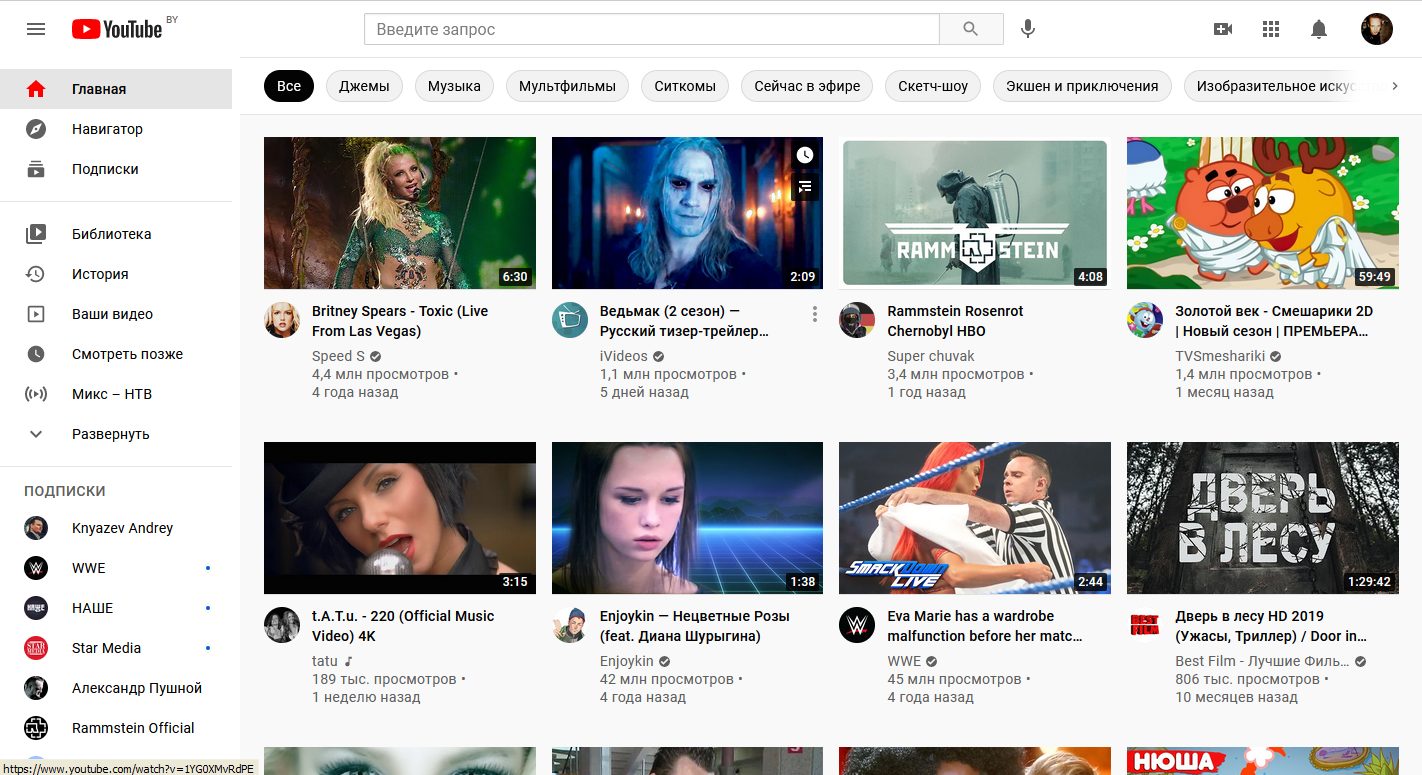Screen dimensions: 1422x775
Task: Open Навигатор in sidebar
Action: (x=116, y=129)
